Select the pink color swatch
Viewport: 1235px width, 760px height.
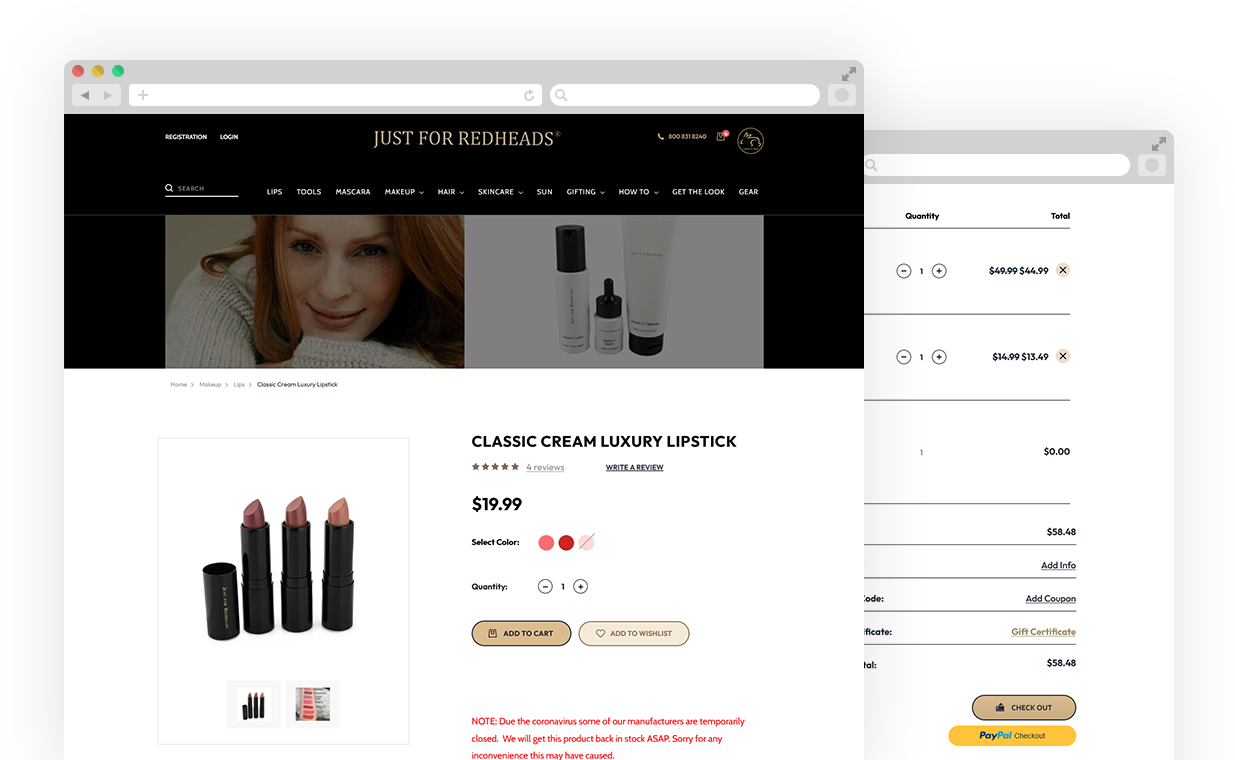click(546, 543)
